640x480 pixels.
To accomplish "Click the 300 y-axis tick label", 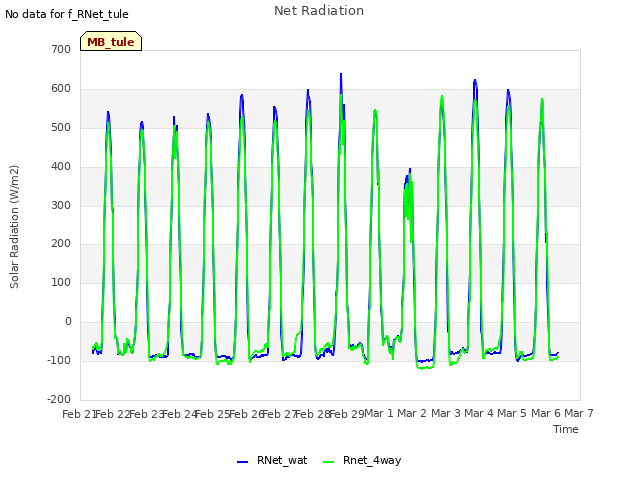I will pos(61,205).
